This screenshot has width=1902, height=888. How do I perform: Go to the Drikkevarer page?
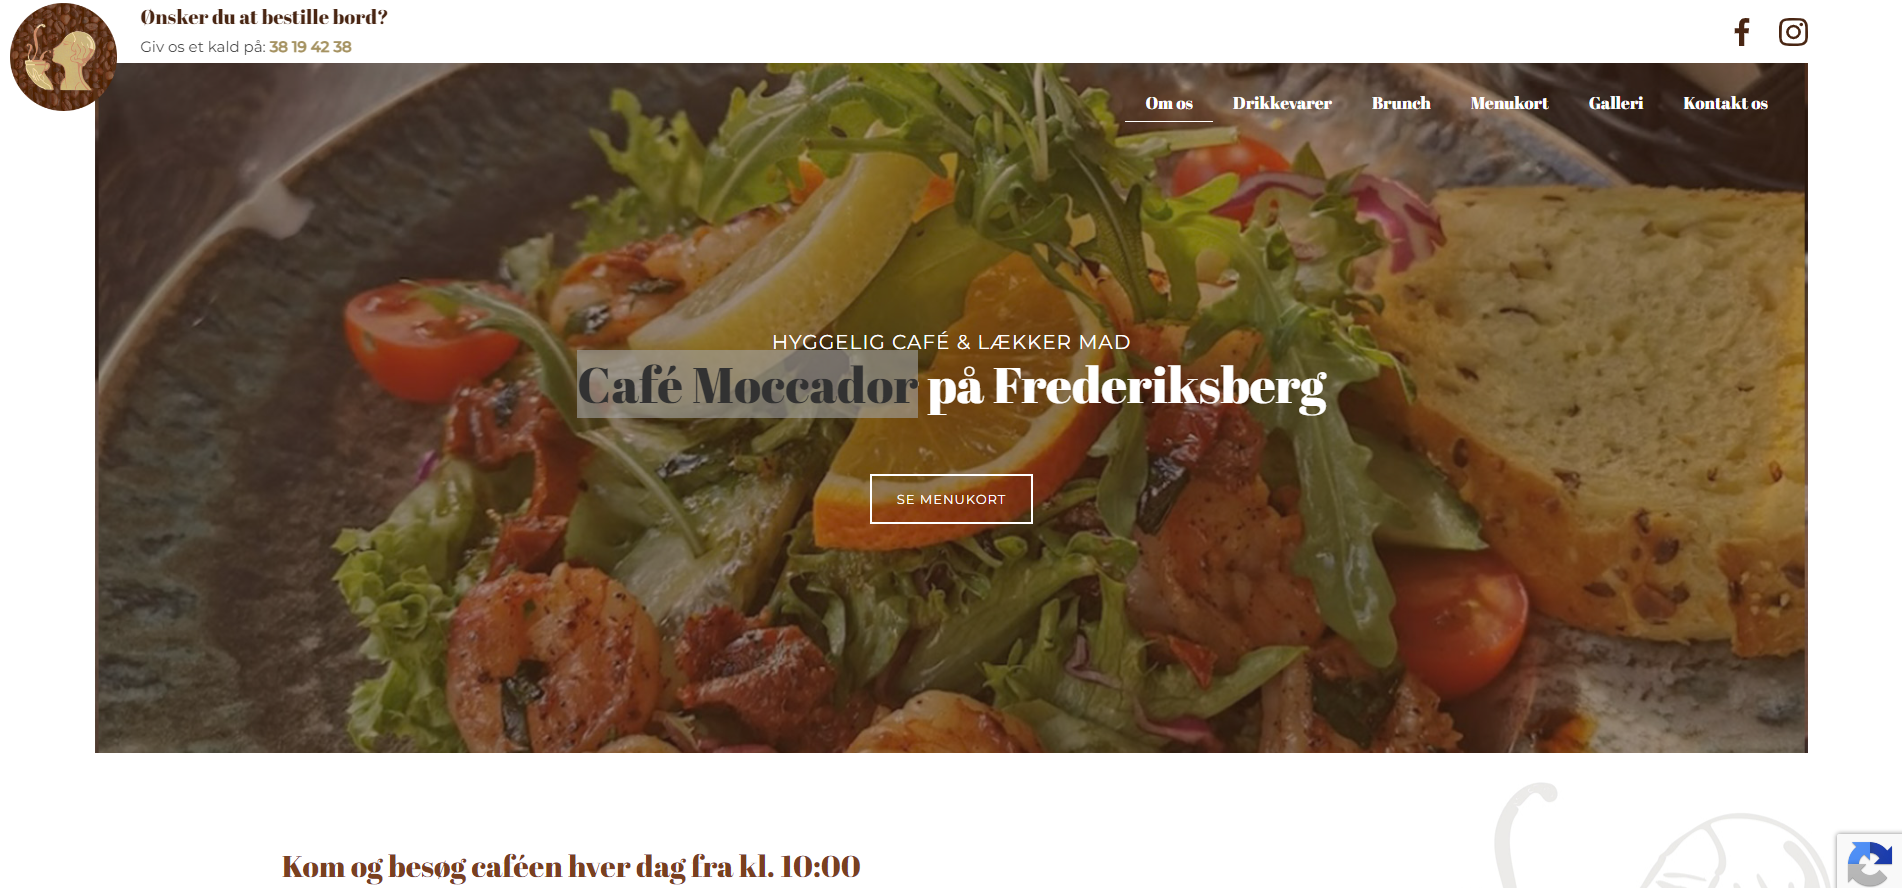pos(1282,103)
